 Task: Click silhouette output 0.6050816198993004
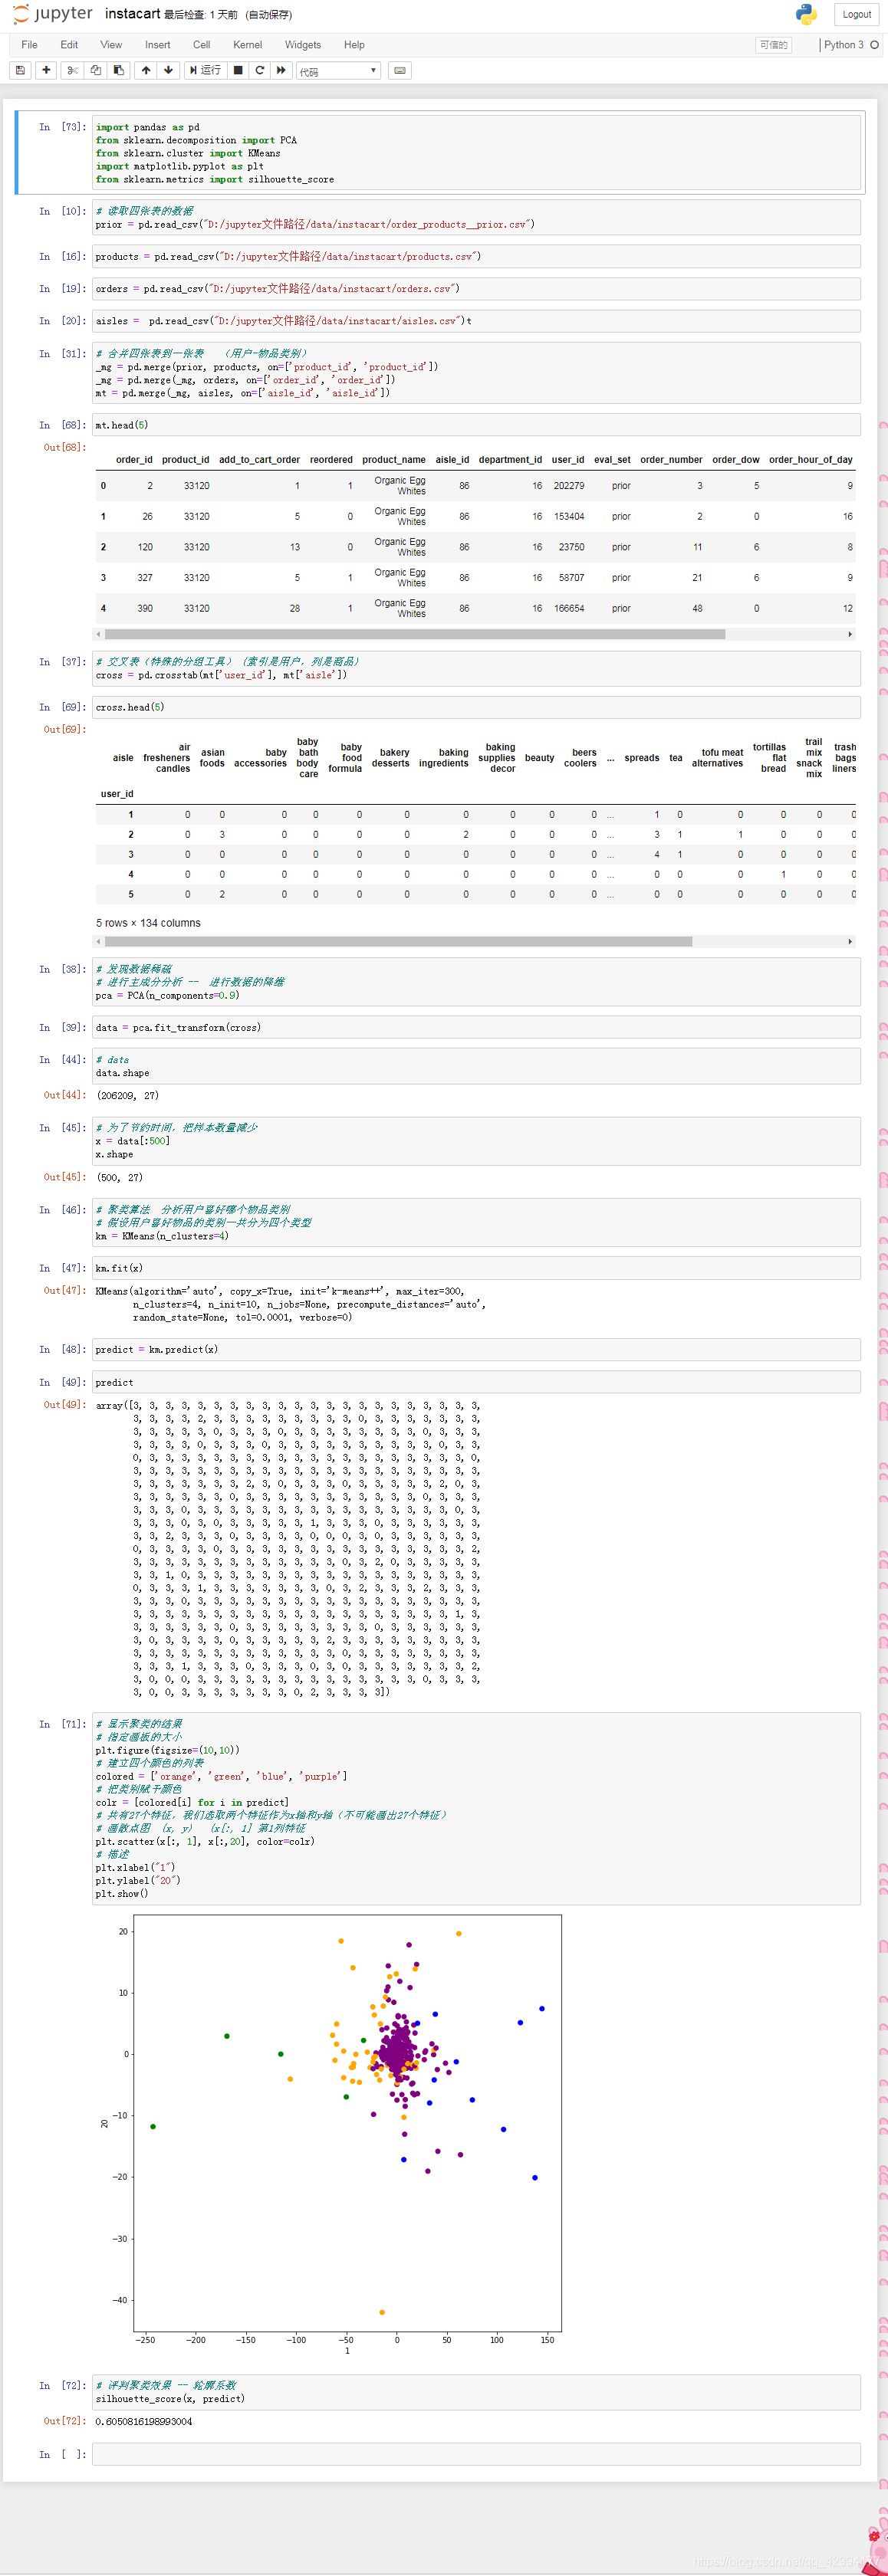(x=144, y=2421)
